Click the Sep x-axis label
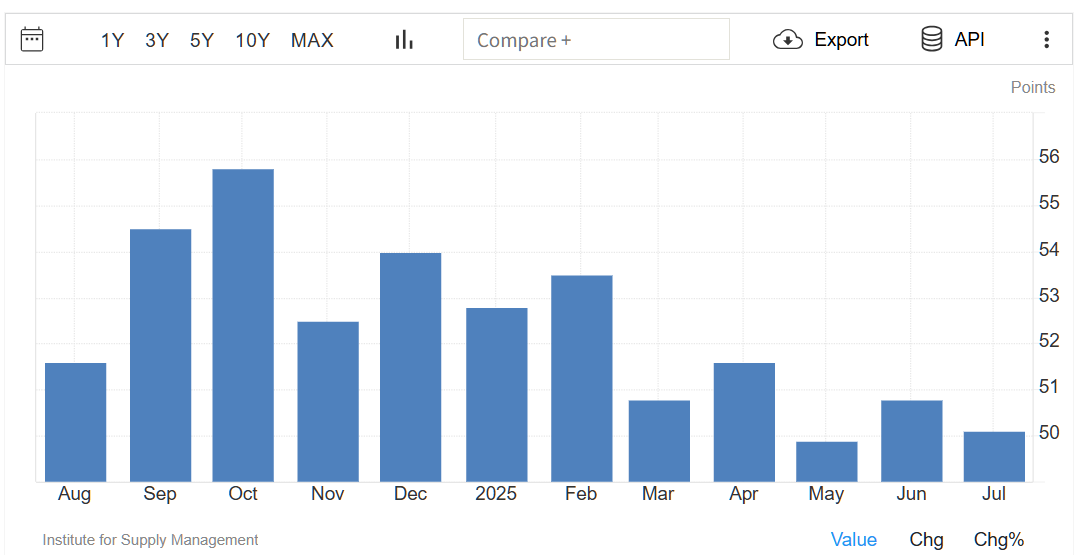 (159, 494)
